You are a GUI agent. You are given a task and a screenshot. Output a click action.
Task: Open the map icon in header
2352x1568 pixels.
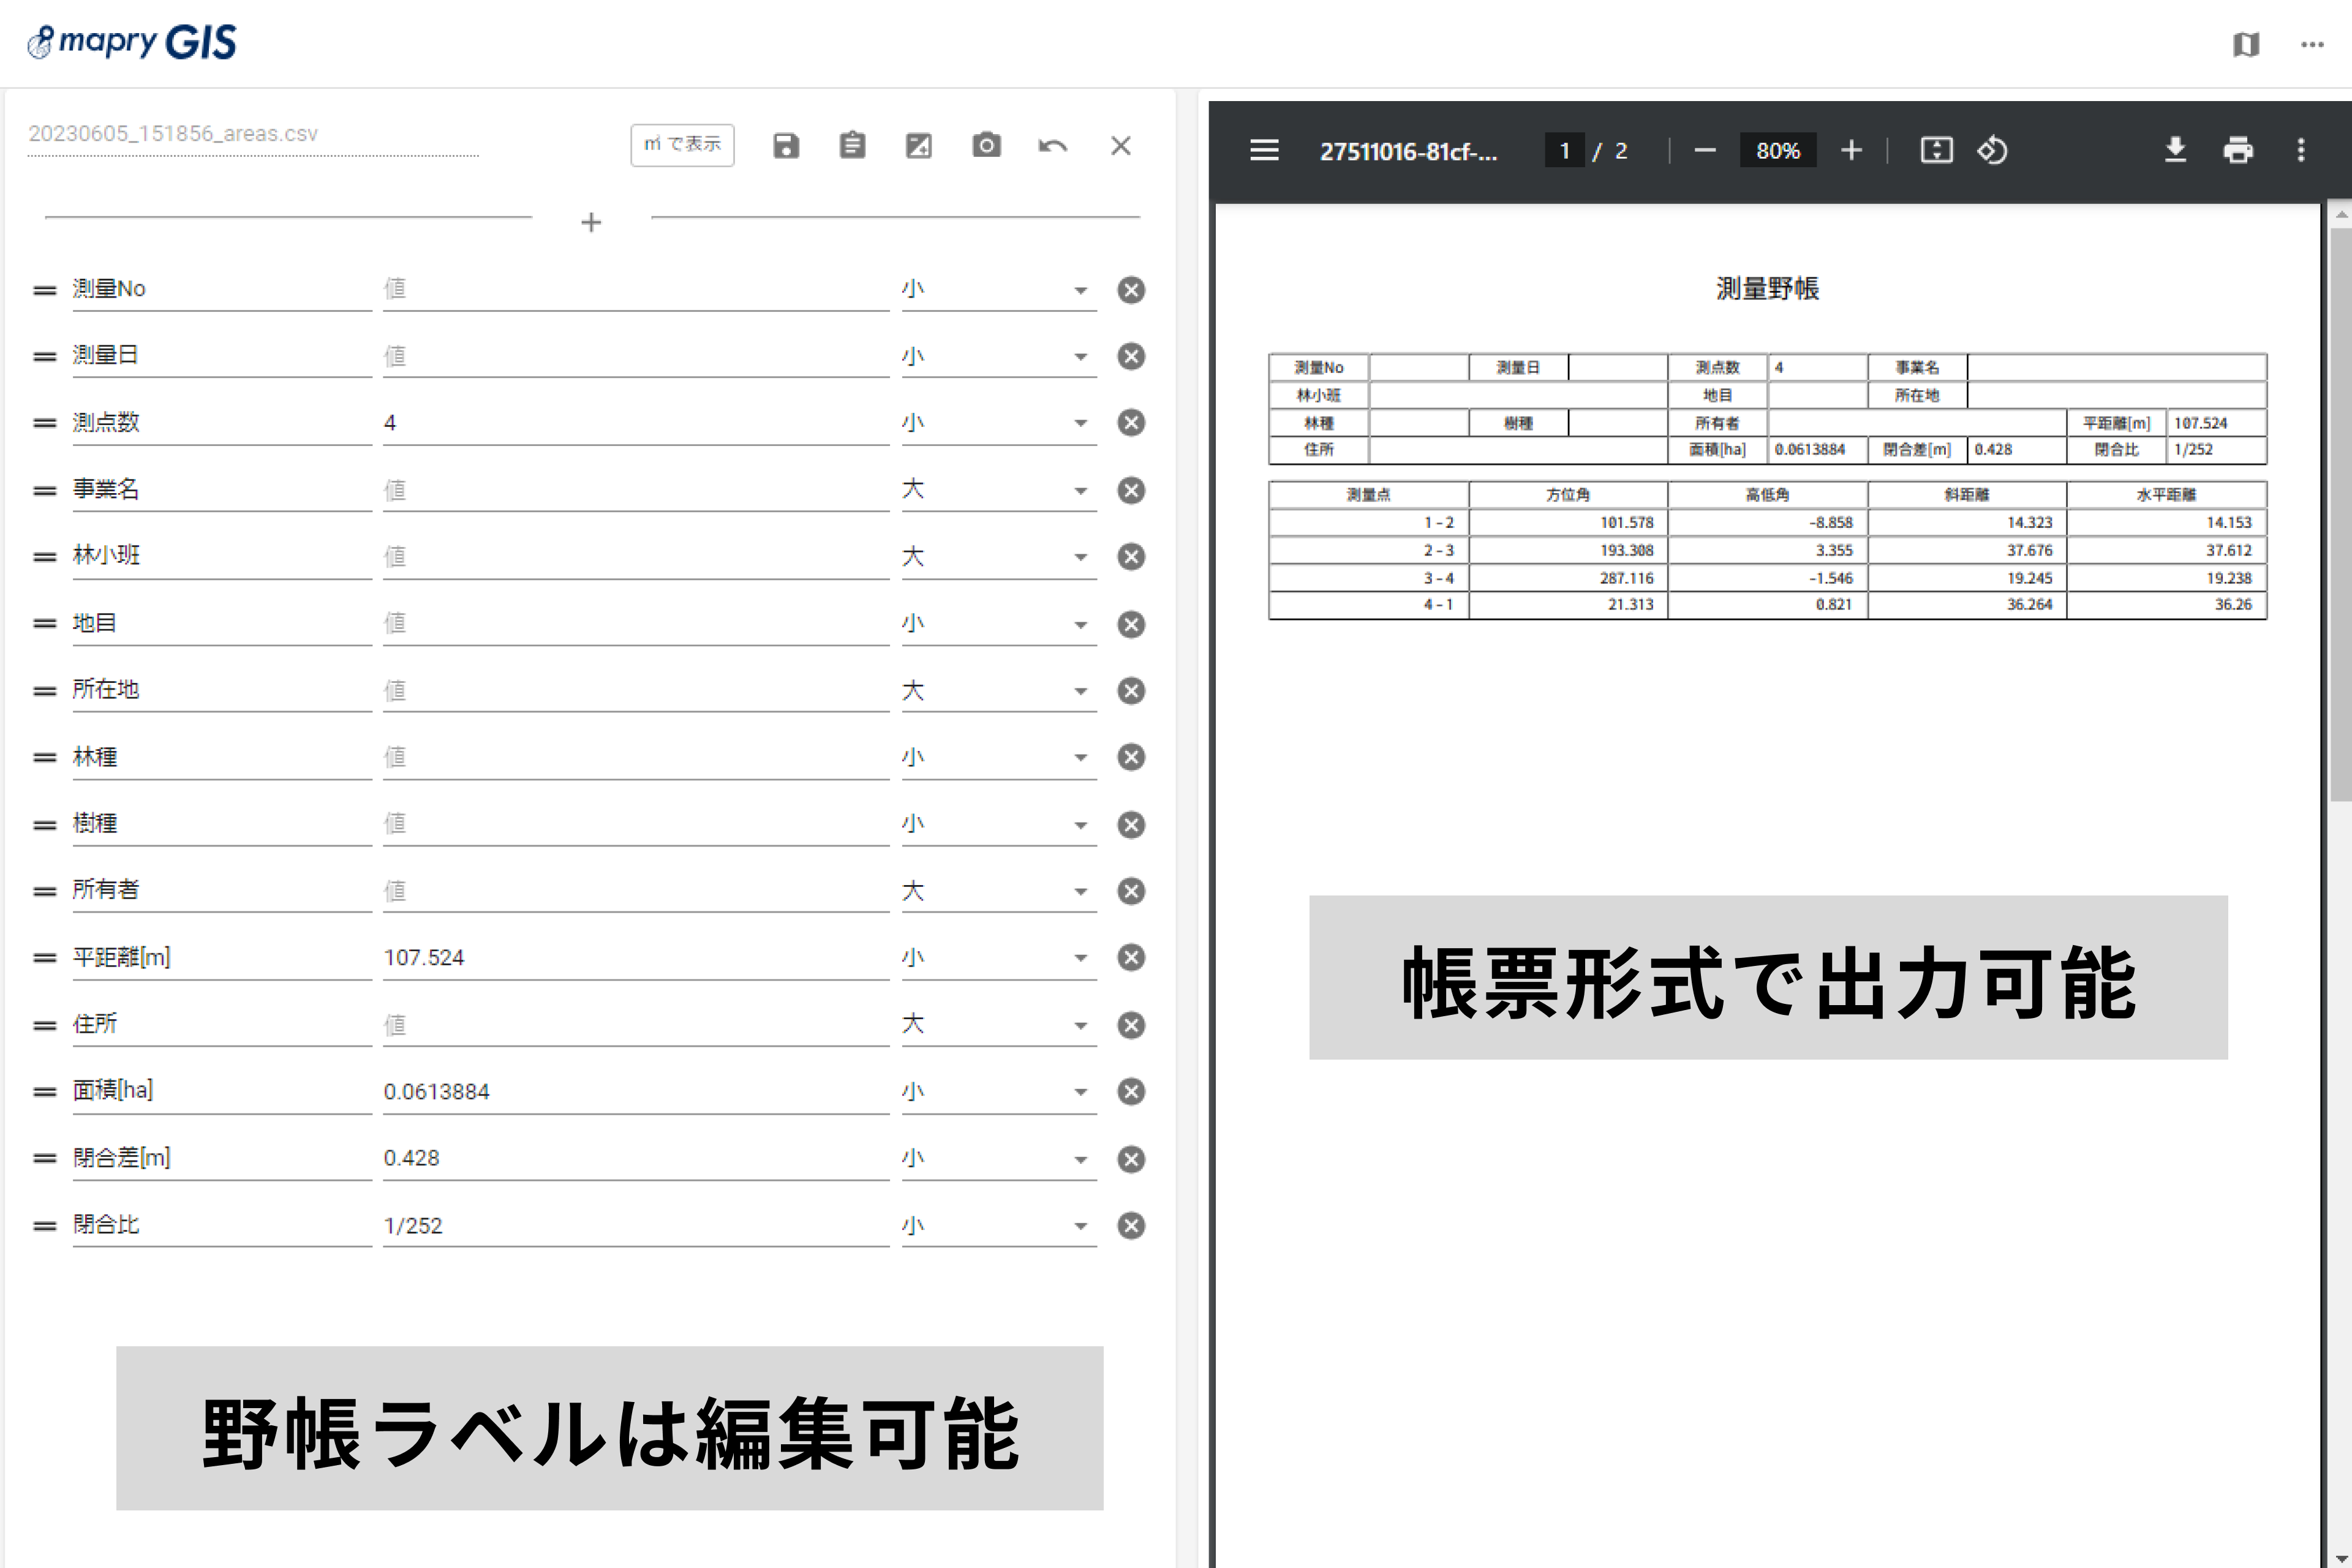(x=2246, y=45)
